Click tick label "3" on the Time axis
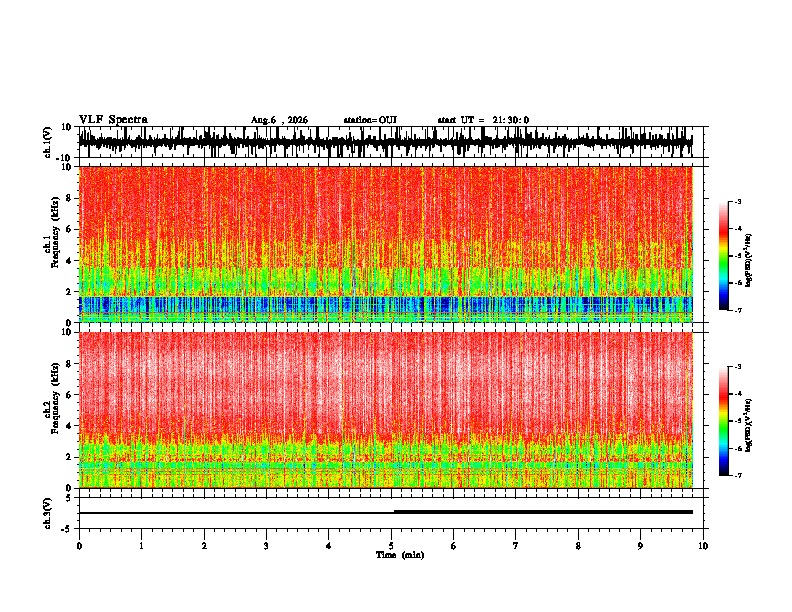The width and height of the screenshot is (792, 612). point(266,546)
